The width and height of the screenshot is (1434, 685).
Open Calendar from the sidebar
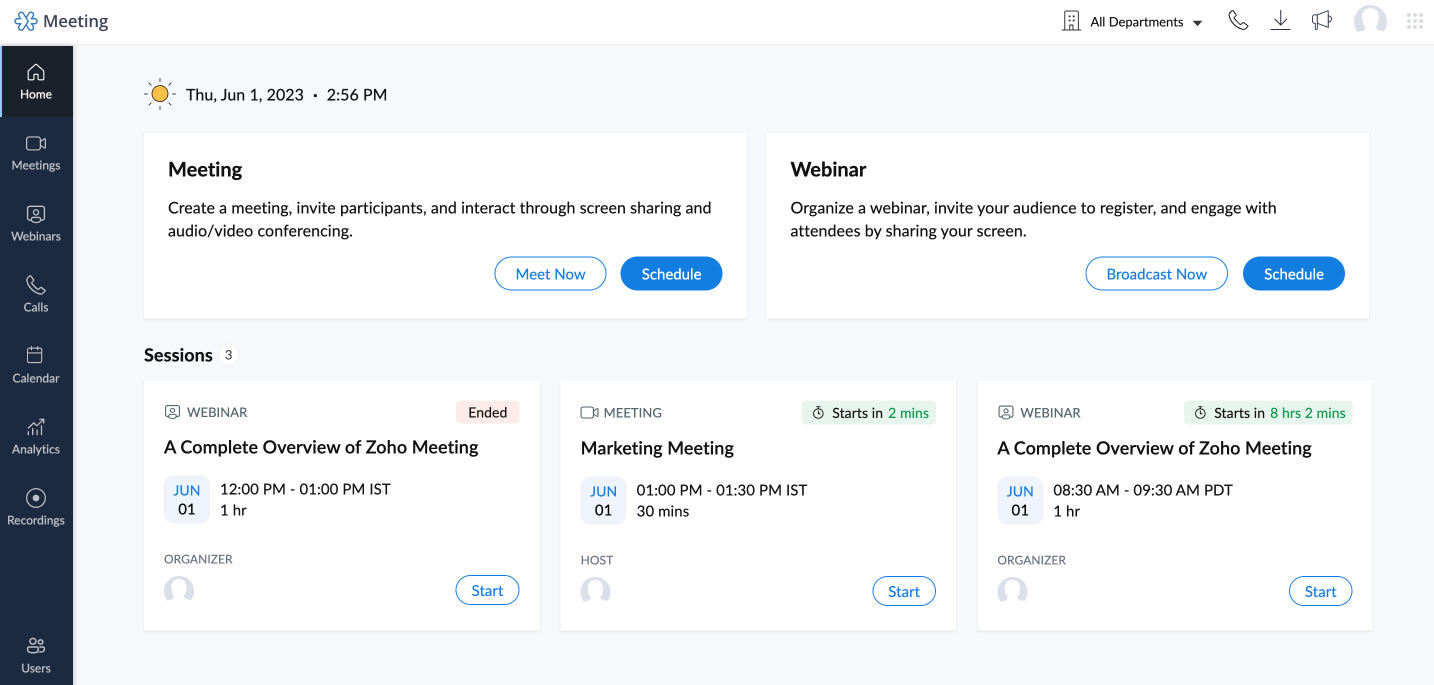point(36,366)
